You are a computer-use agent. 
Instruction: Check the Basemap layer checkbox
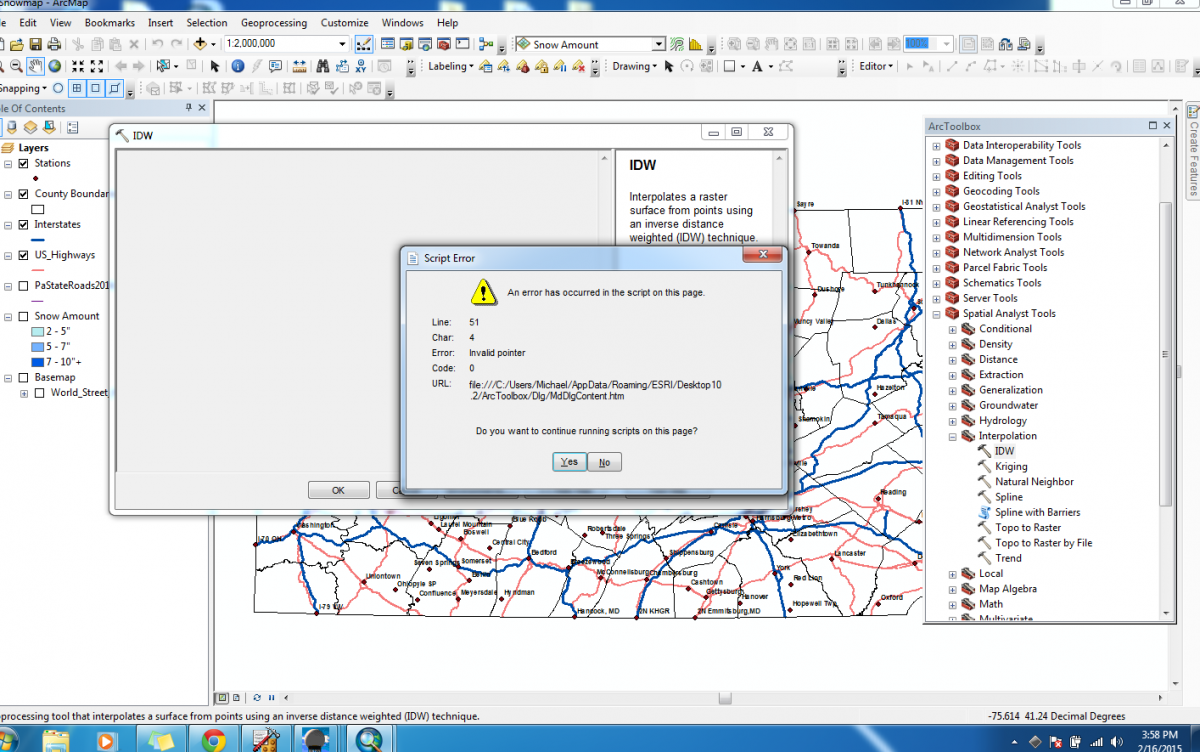coord(23,378)
